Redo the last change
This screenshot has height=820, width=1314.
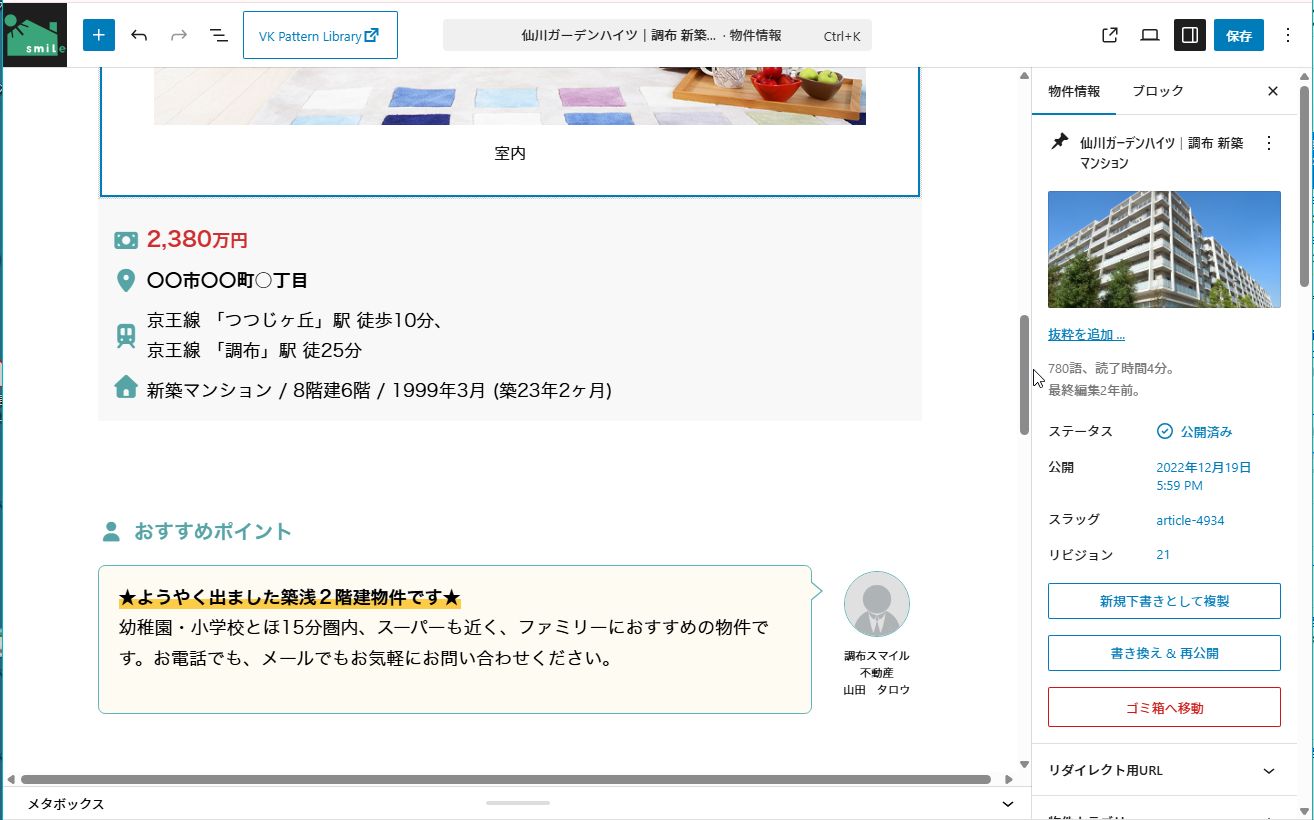click(x=178, y=34)
